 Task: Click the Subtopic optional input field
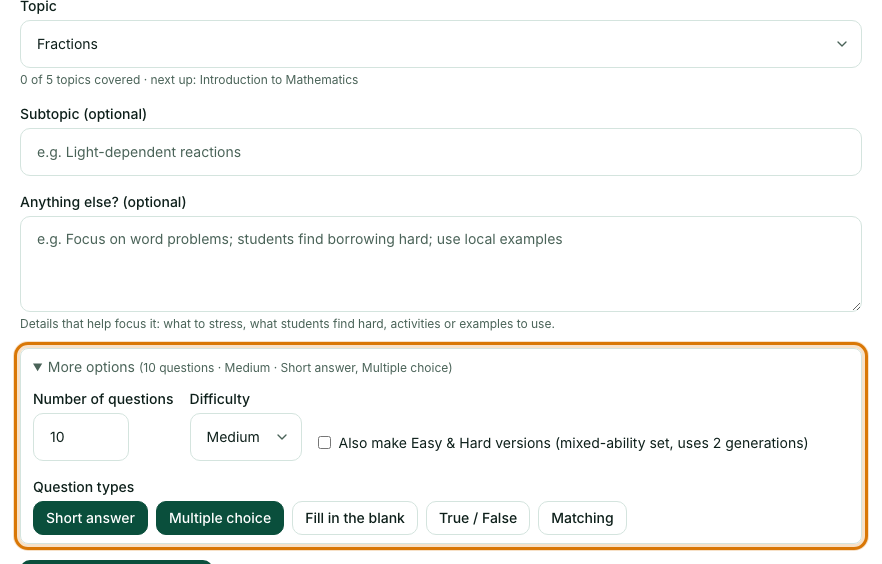coord(440,152)
